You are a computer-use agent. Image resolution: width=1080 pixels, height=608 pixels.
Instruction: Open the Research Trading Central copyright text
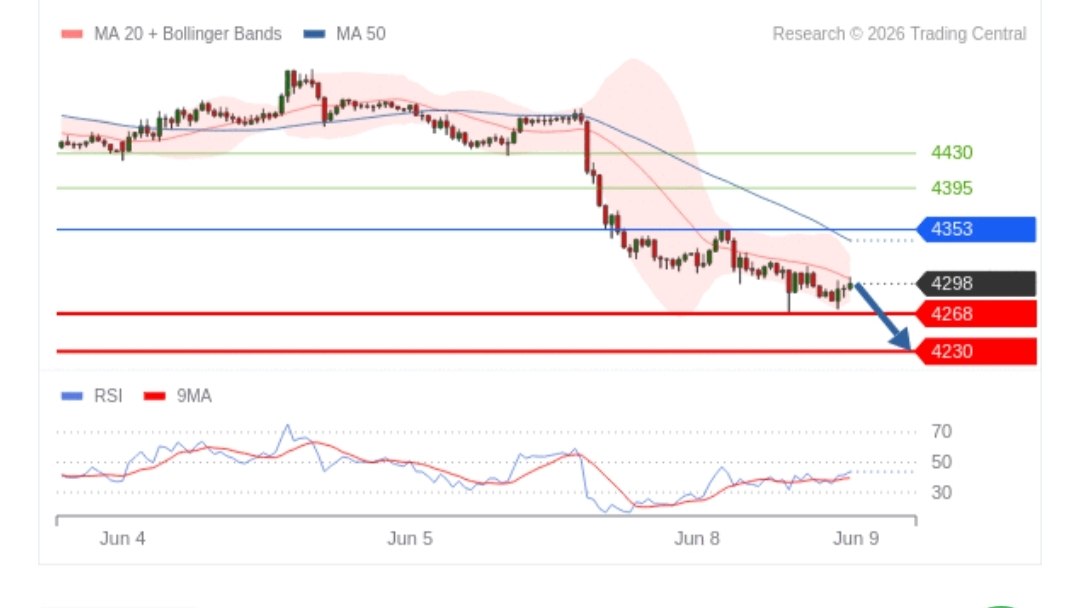coord(899,34)
